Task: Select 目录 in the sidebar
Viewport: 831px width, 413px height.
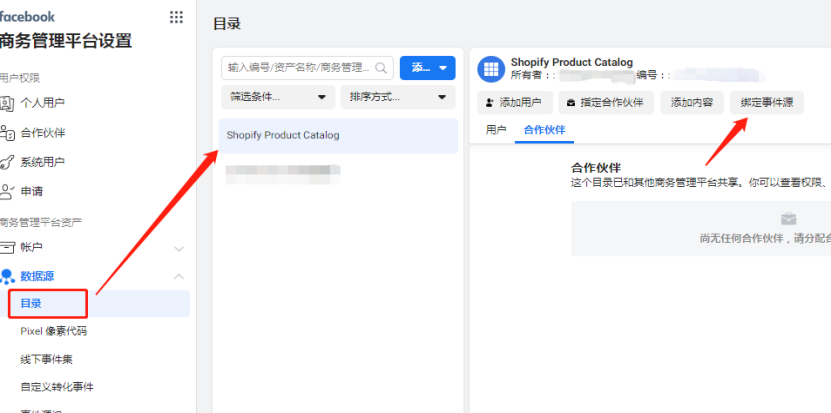Action: coord(95,304)
